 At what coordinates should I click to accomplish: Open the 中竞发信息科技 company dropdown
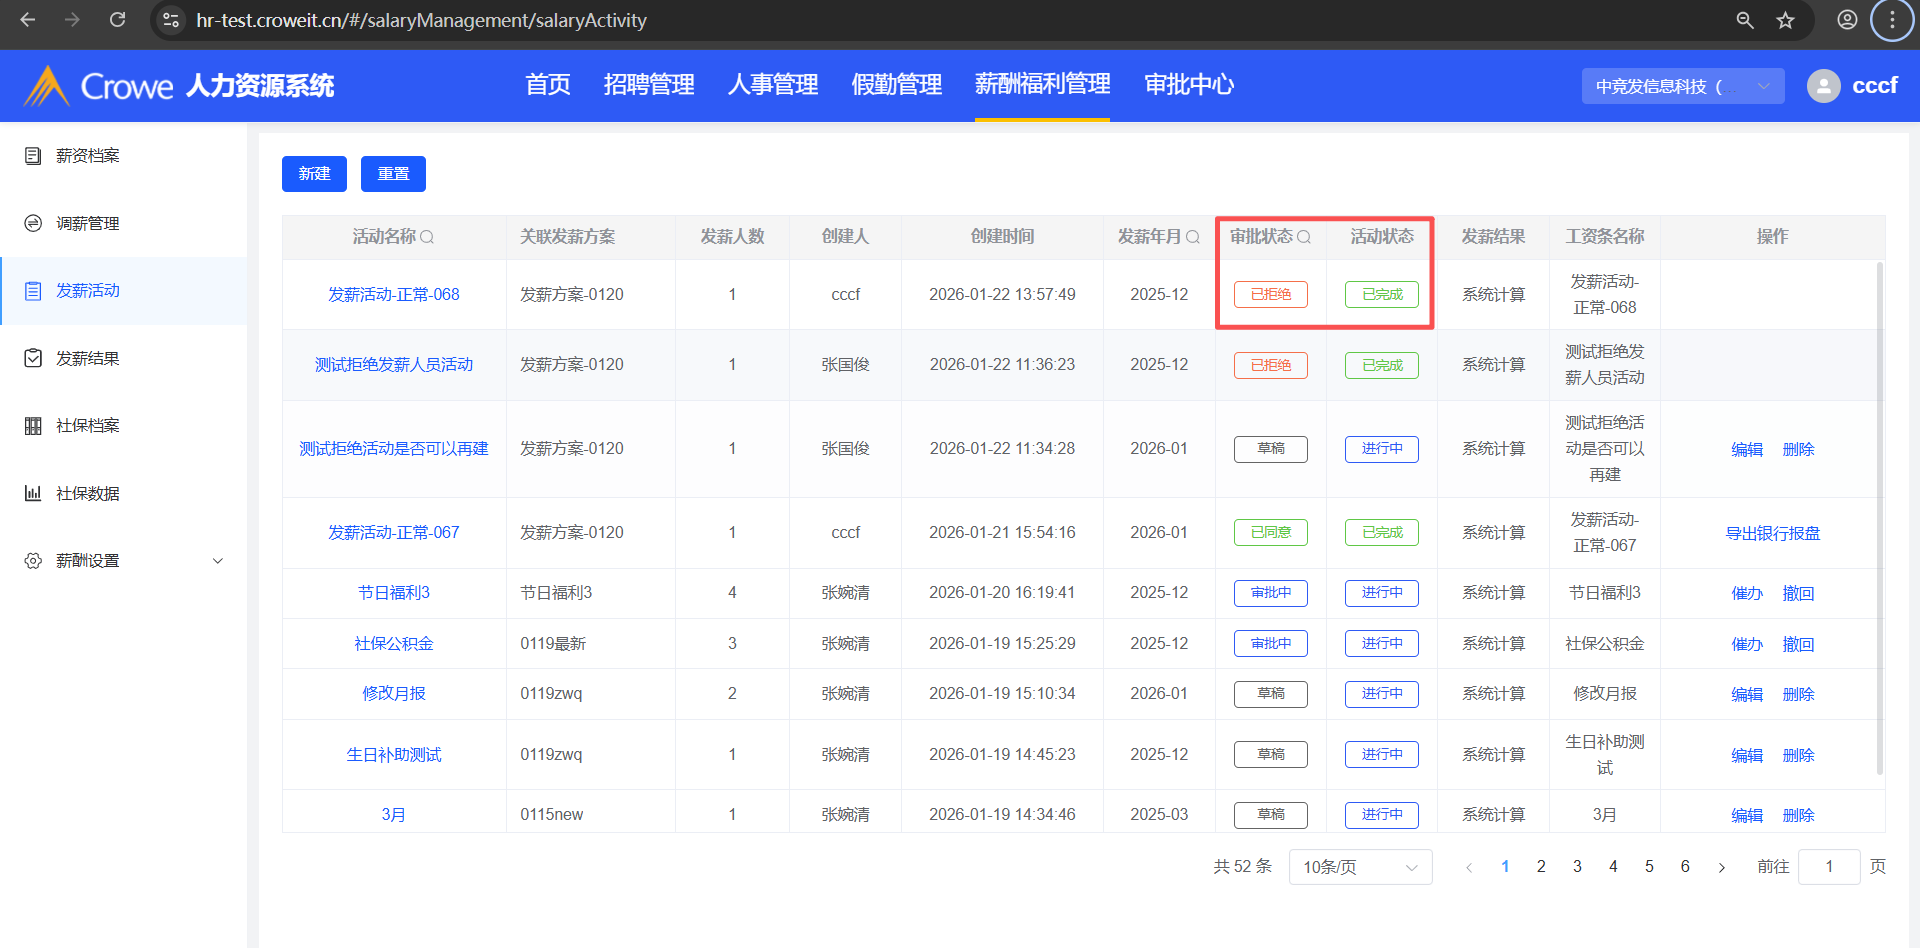[1682, 86]
